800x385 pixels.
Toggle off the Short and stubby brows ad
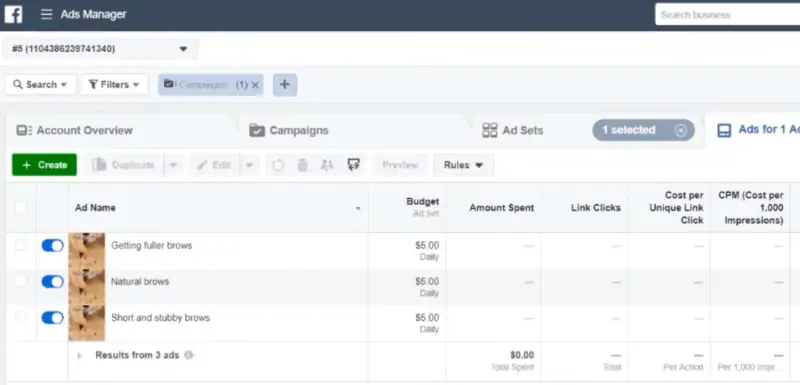tap(52, 318)
